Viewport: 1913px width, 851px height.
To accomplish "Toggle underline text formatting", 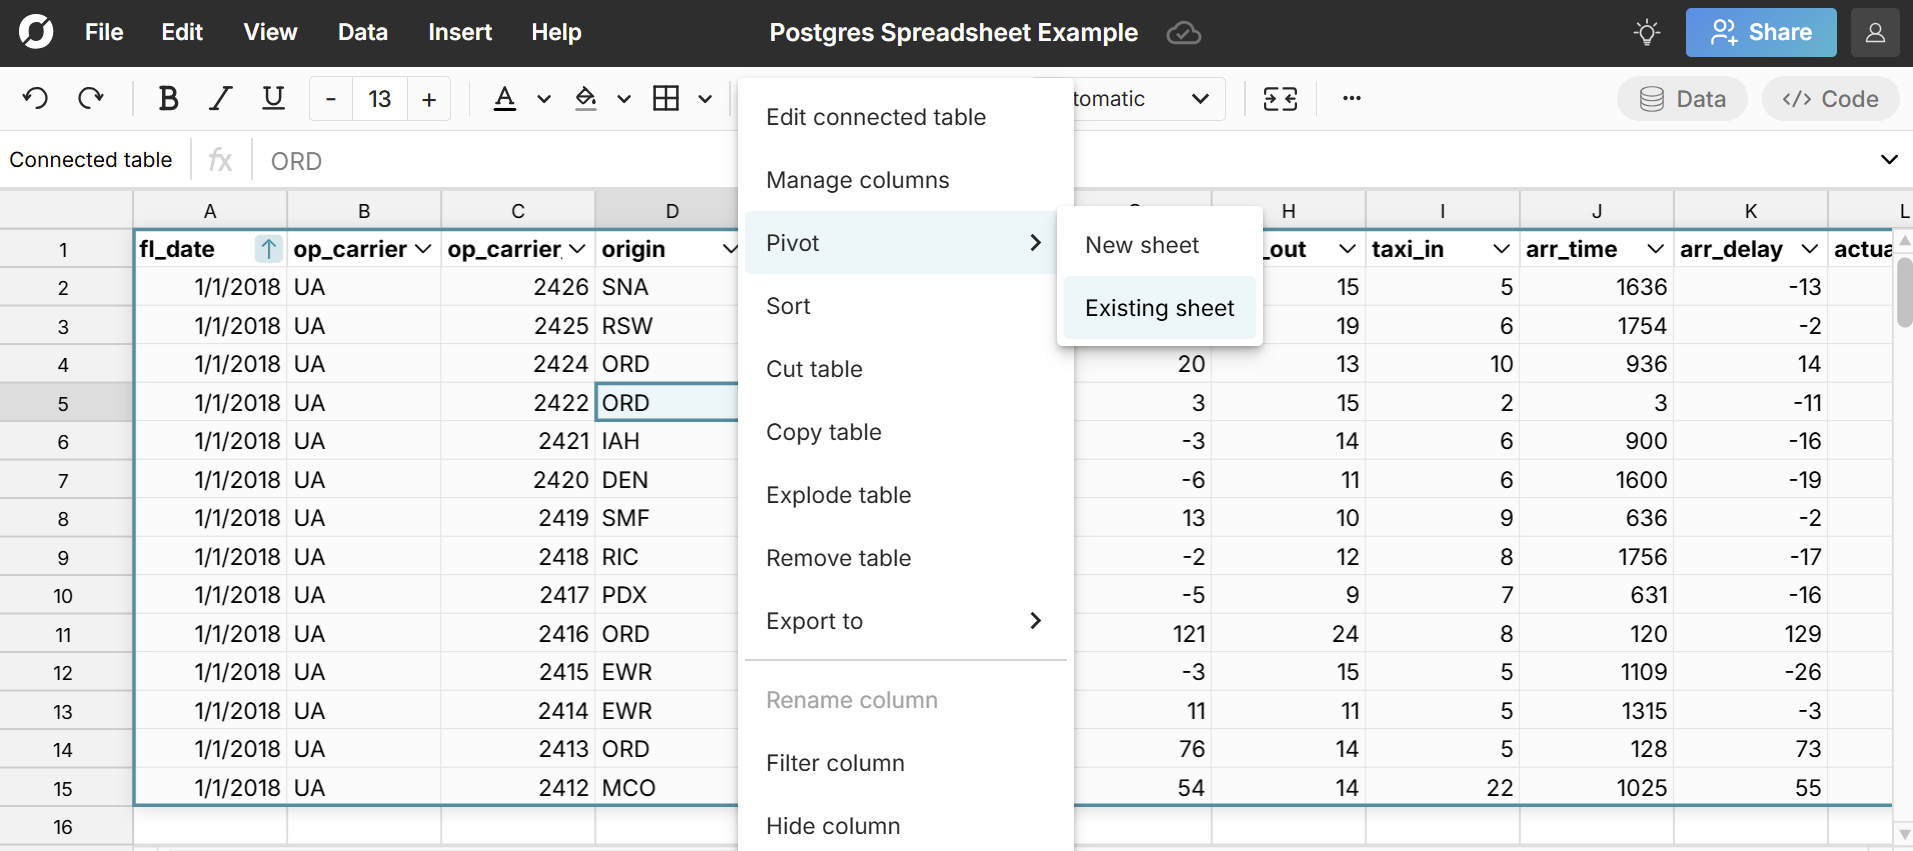I will point(273,98).
